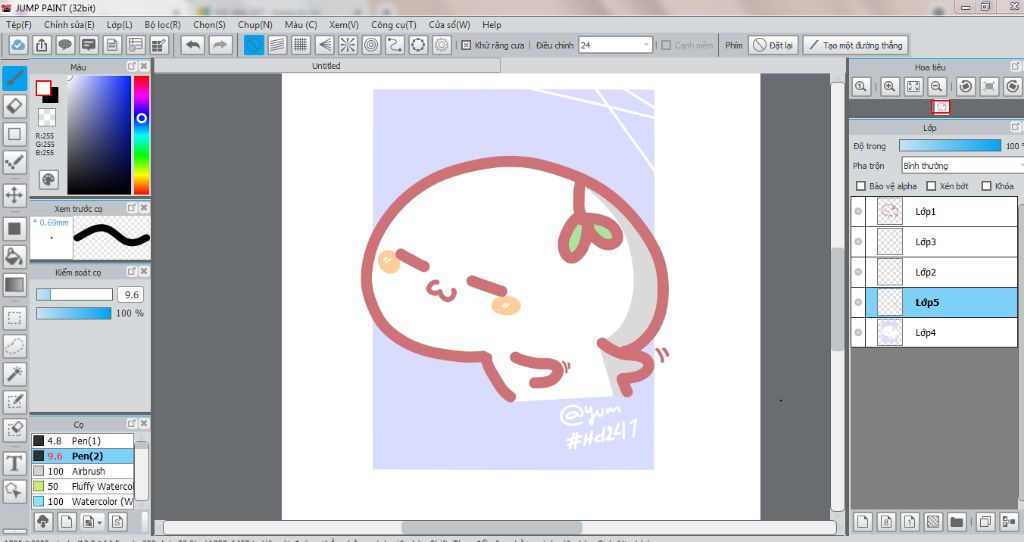
Task: Enable concentric circle snap
Action: tap(372, 45)
